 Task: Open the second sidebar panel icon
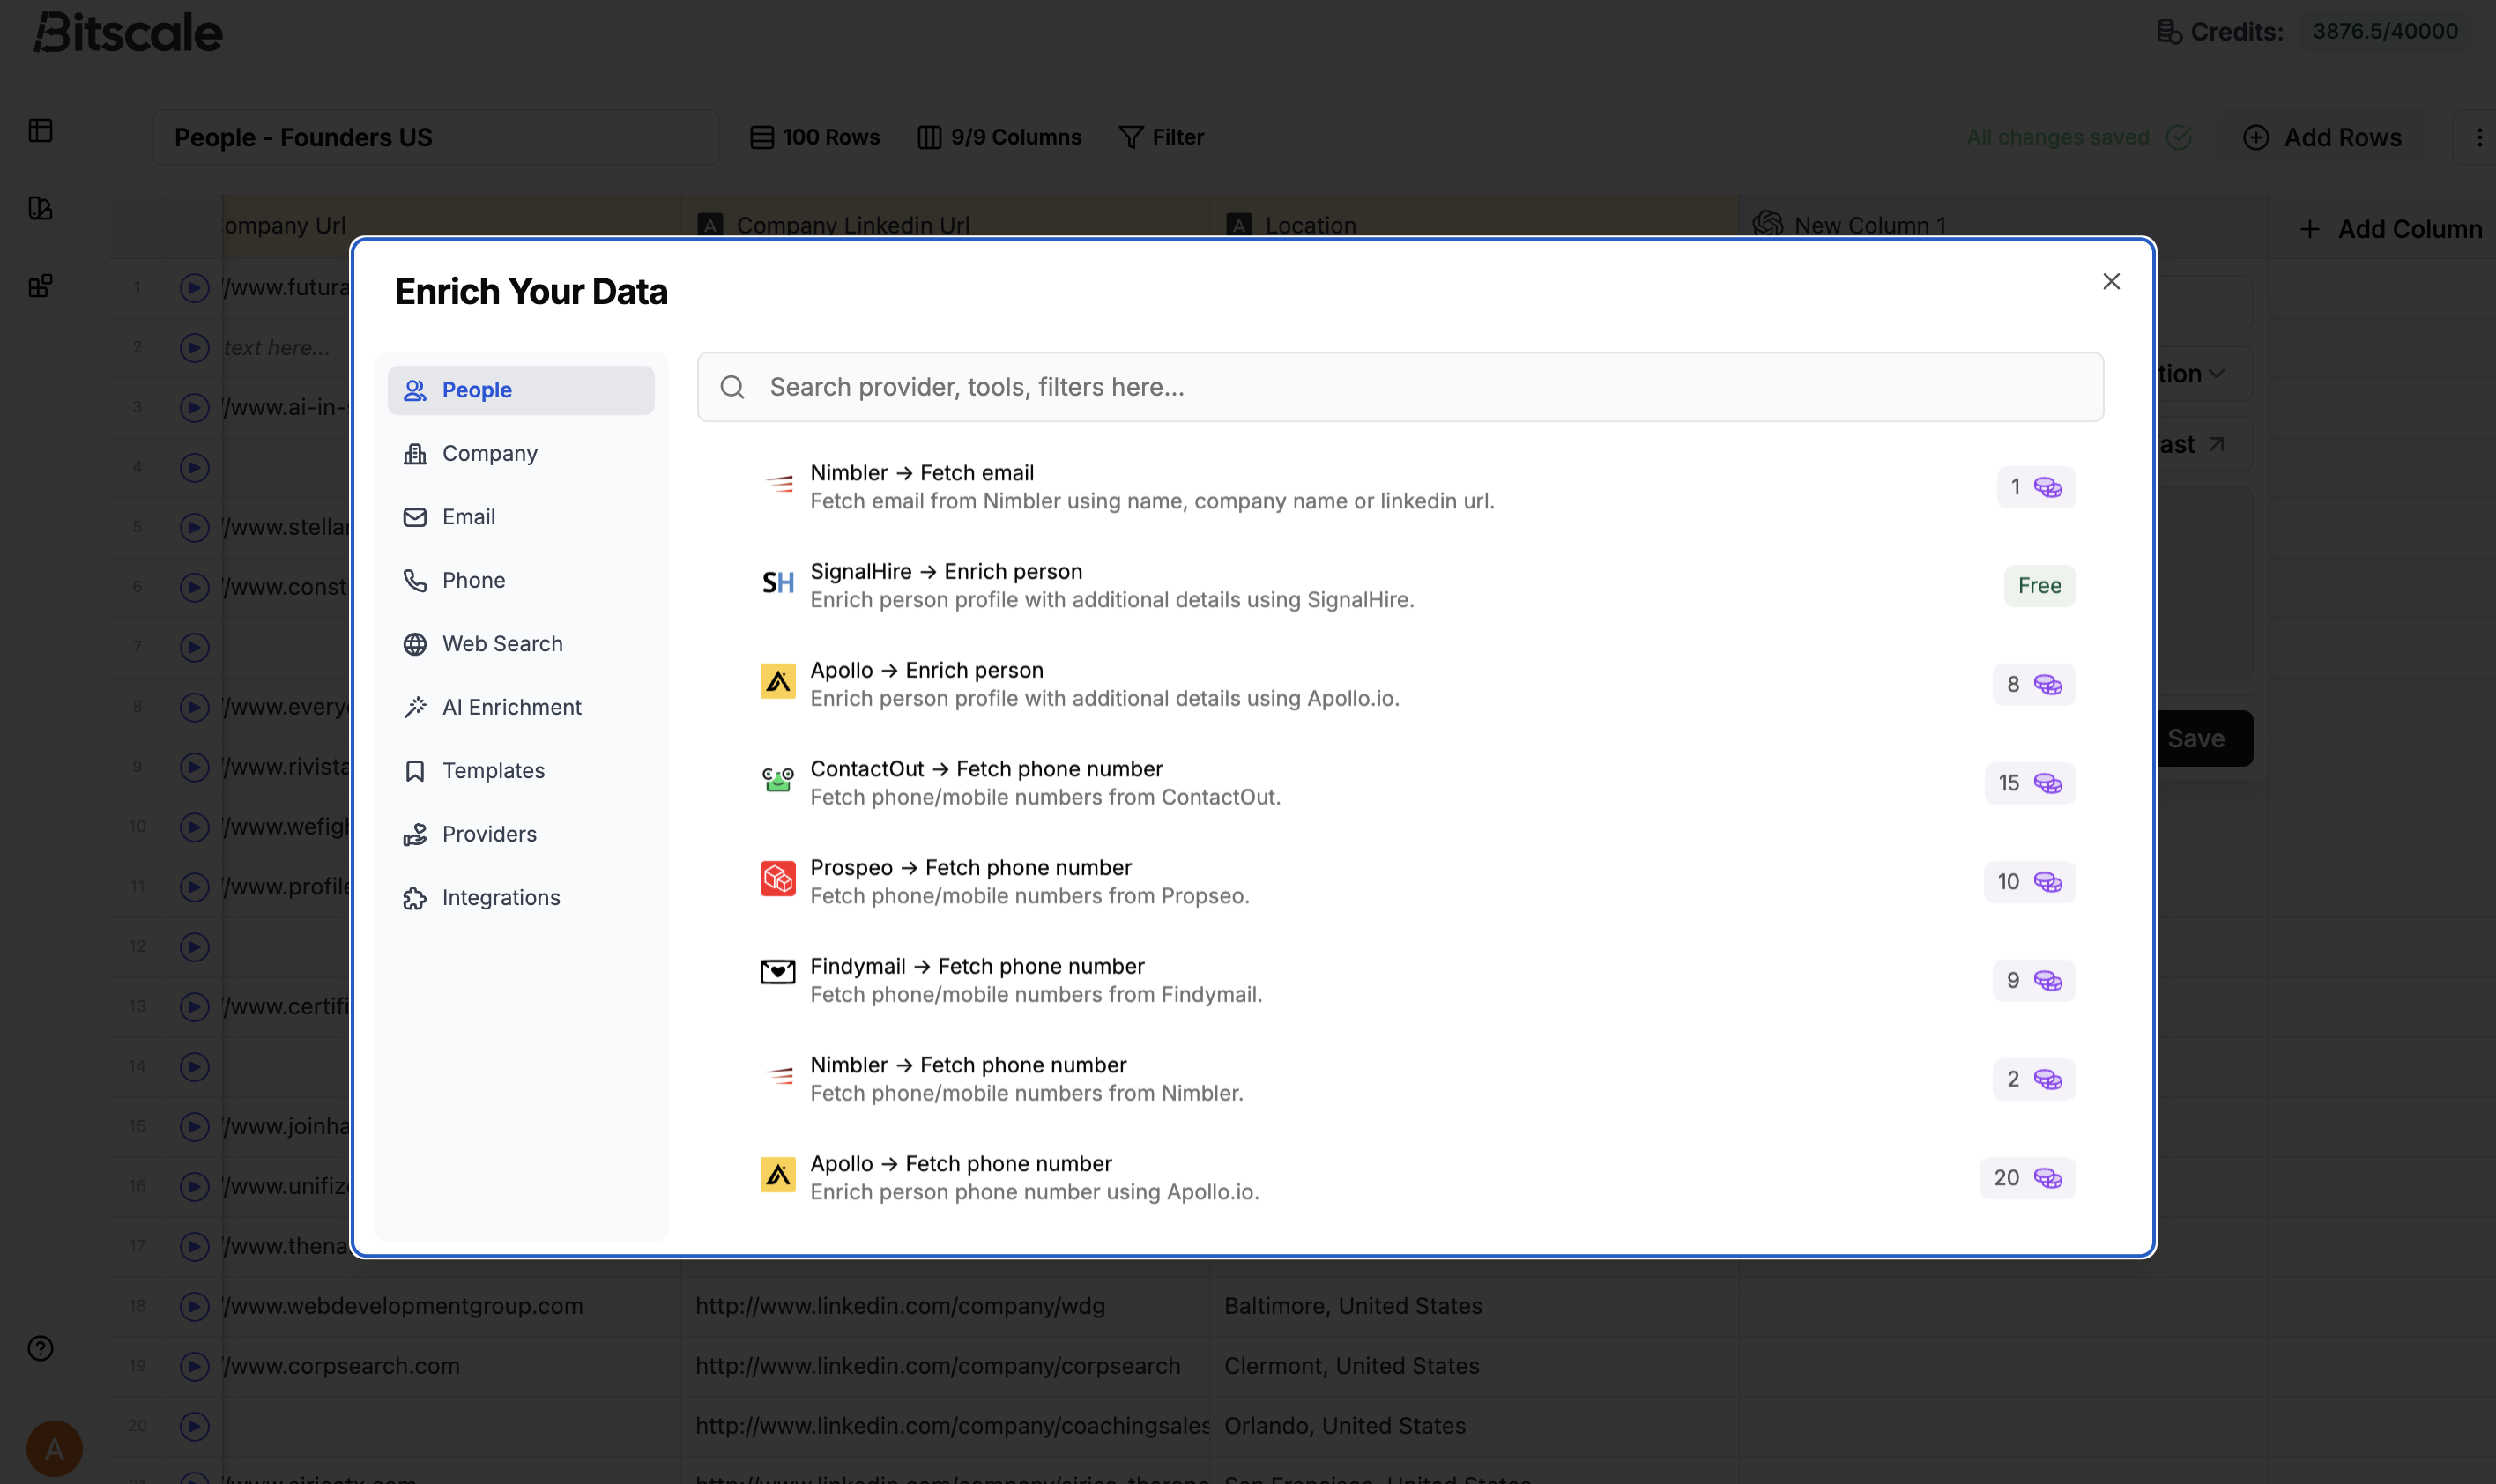point(41,208)
